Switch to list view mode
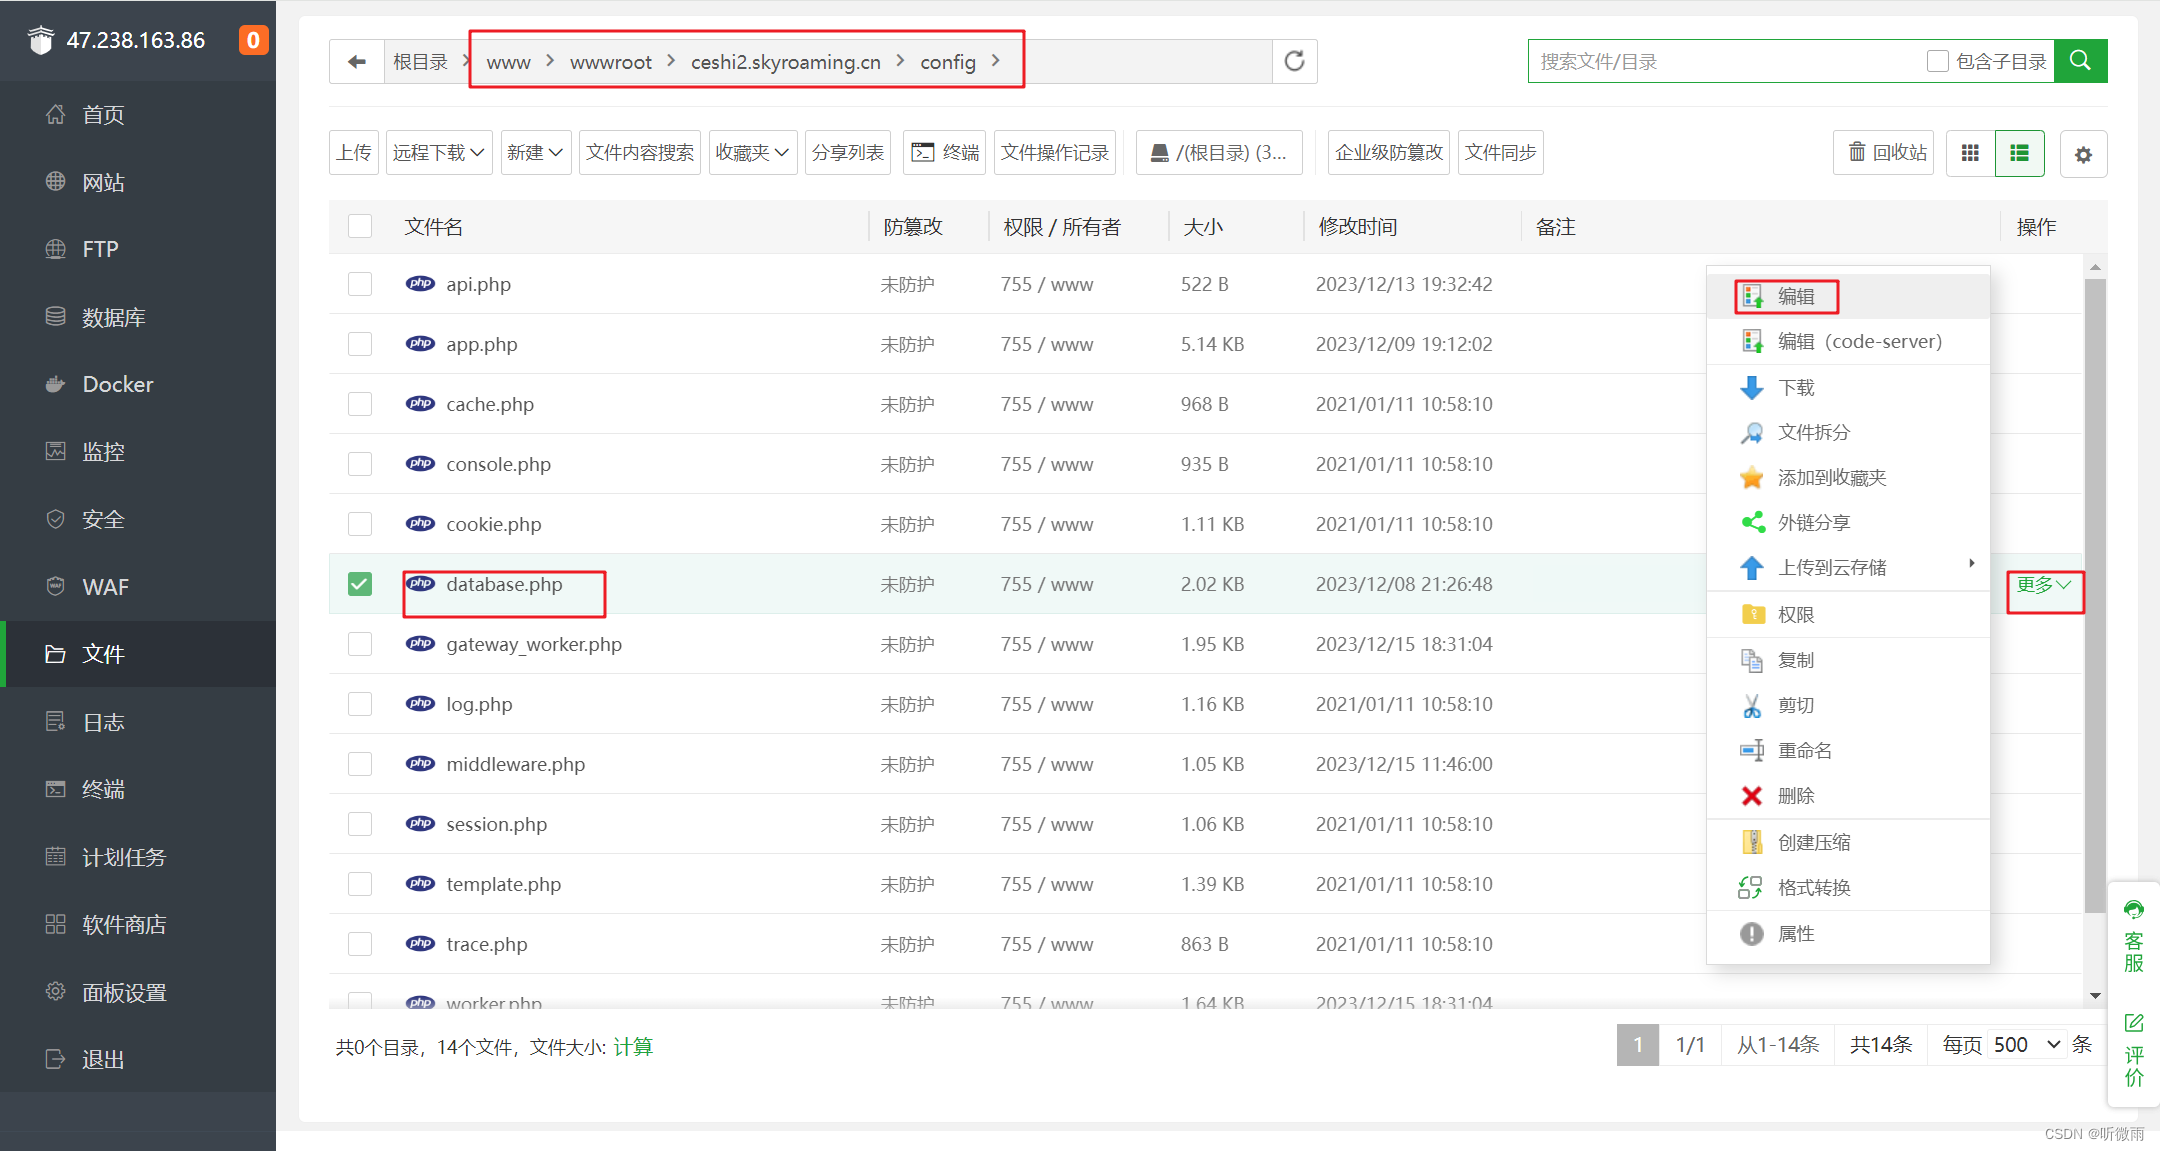 pos(2019,153)
